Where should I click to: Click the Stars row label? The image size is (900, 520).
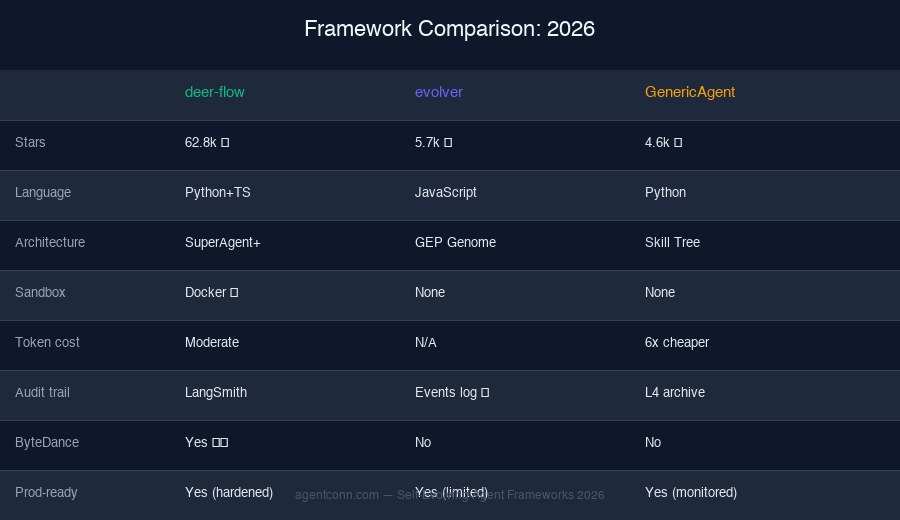click(x=30, y=142)
